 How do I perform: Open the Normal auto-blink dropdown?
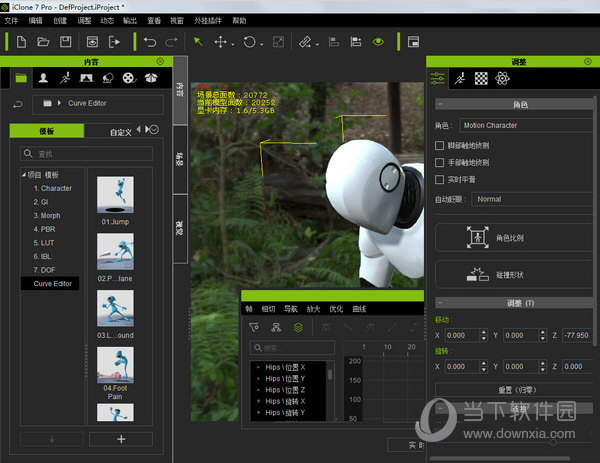tap(533, 199)
